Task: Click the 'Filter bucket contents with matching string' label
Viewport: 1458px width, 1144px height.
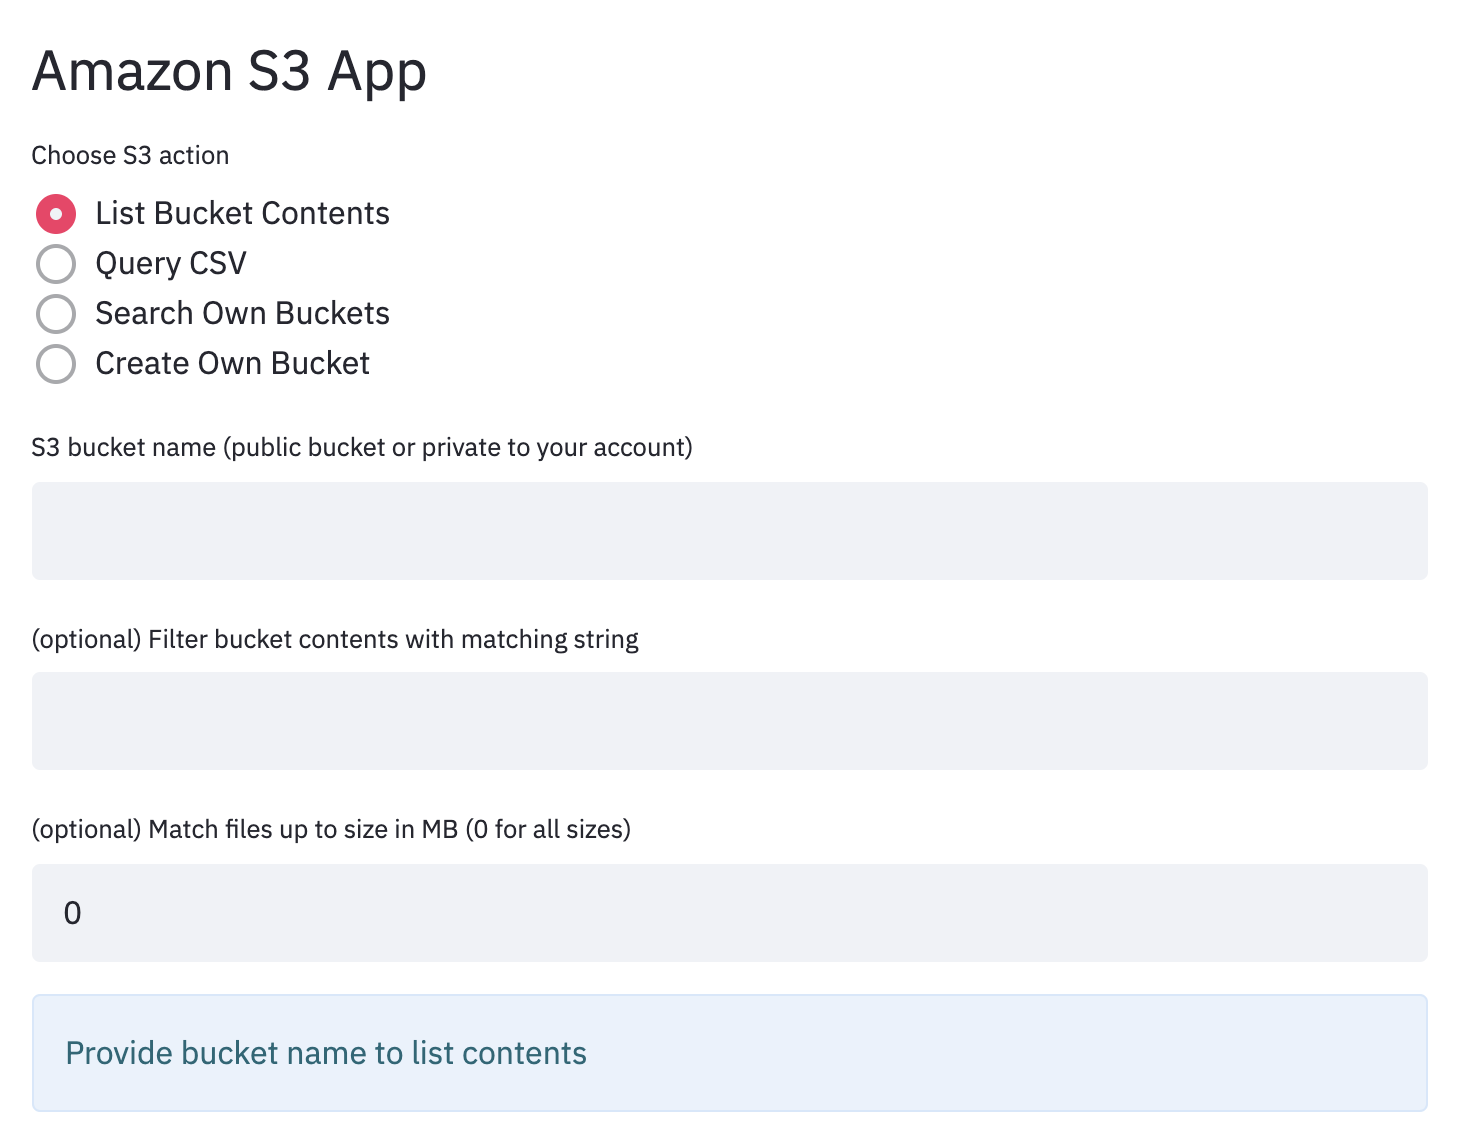Action: coord(393,639)
